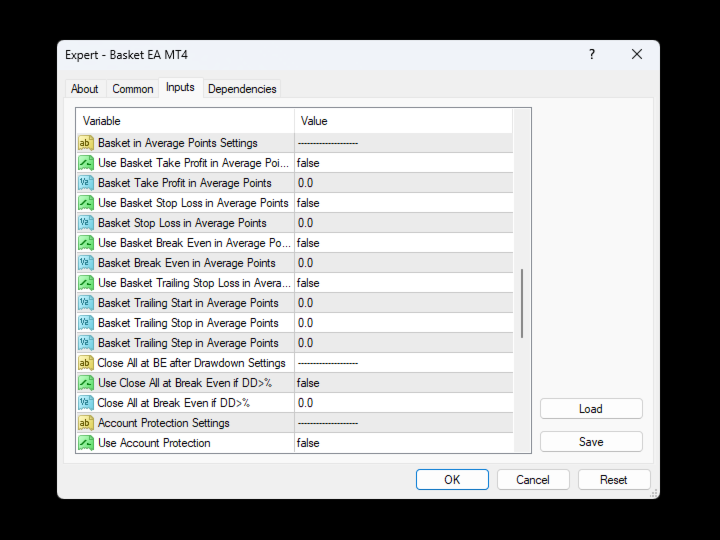Click the boolean icon for Use Account Protection

pos(86,443)
